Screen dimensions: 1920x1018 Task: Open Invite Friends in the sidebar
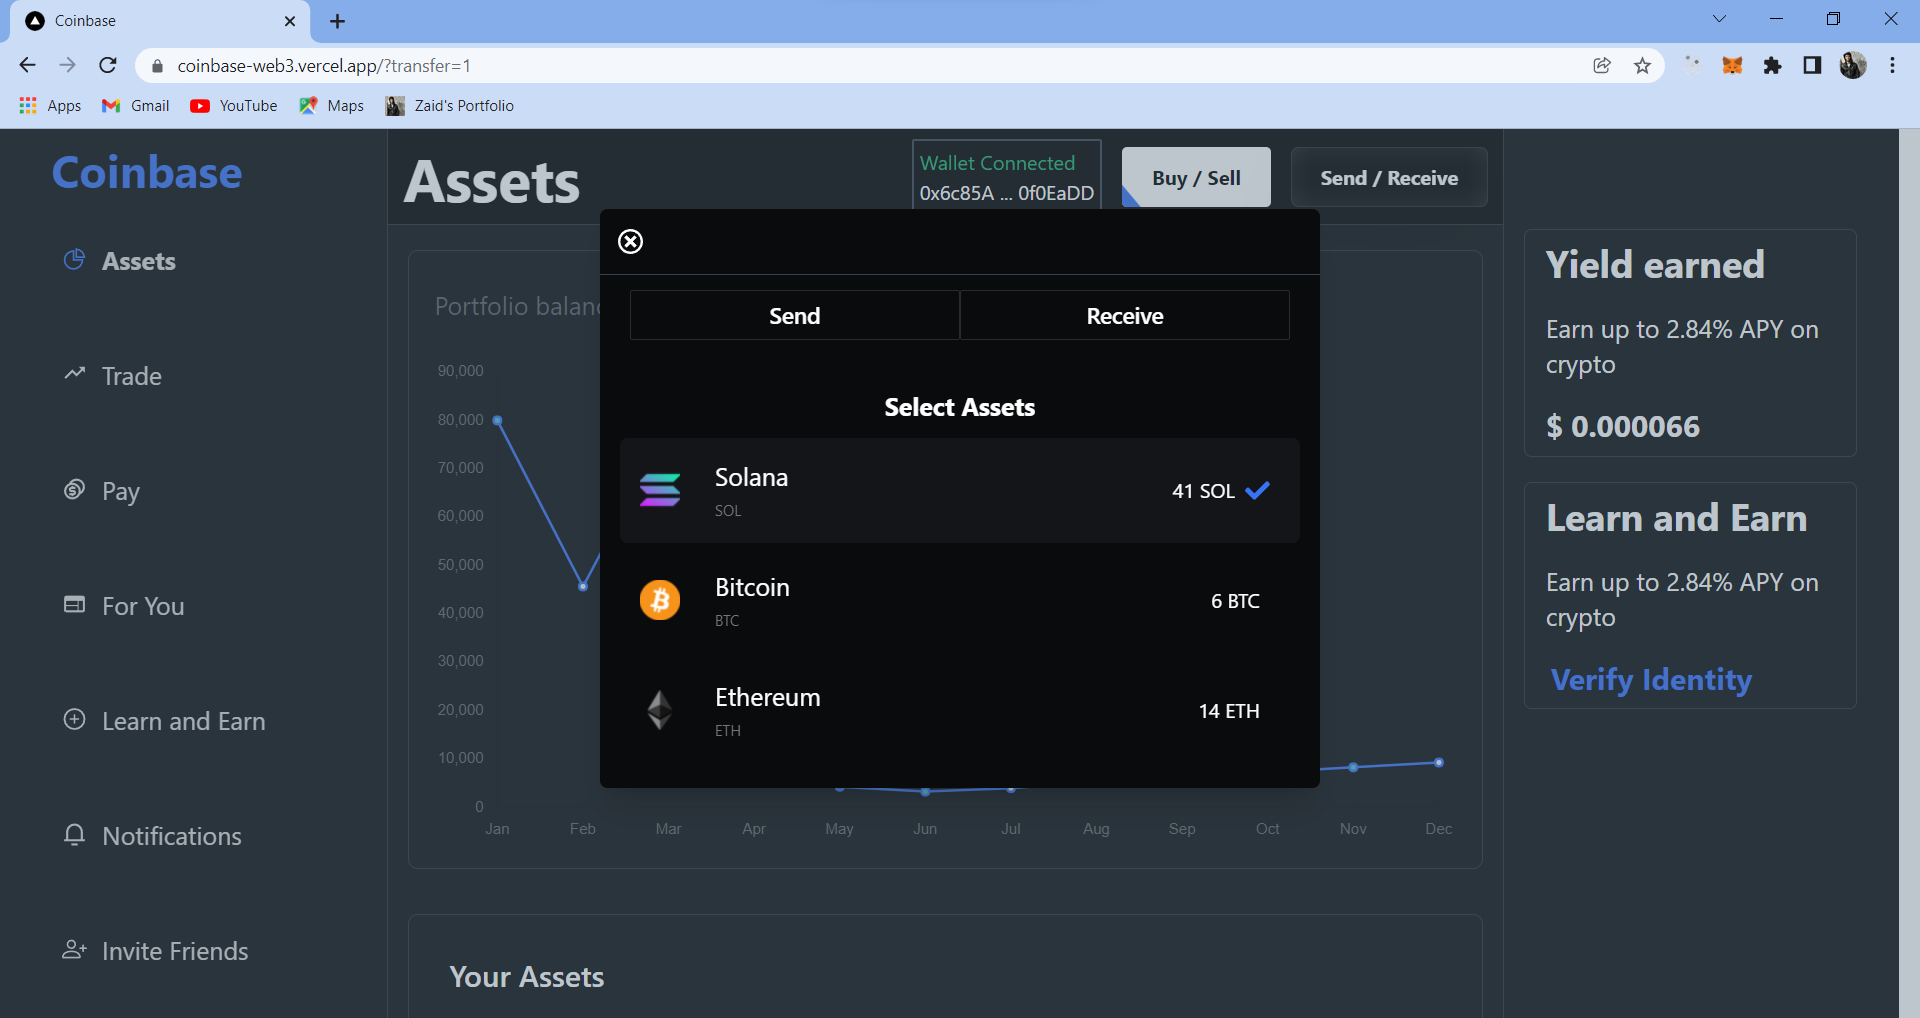(x=175, y=951)
